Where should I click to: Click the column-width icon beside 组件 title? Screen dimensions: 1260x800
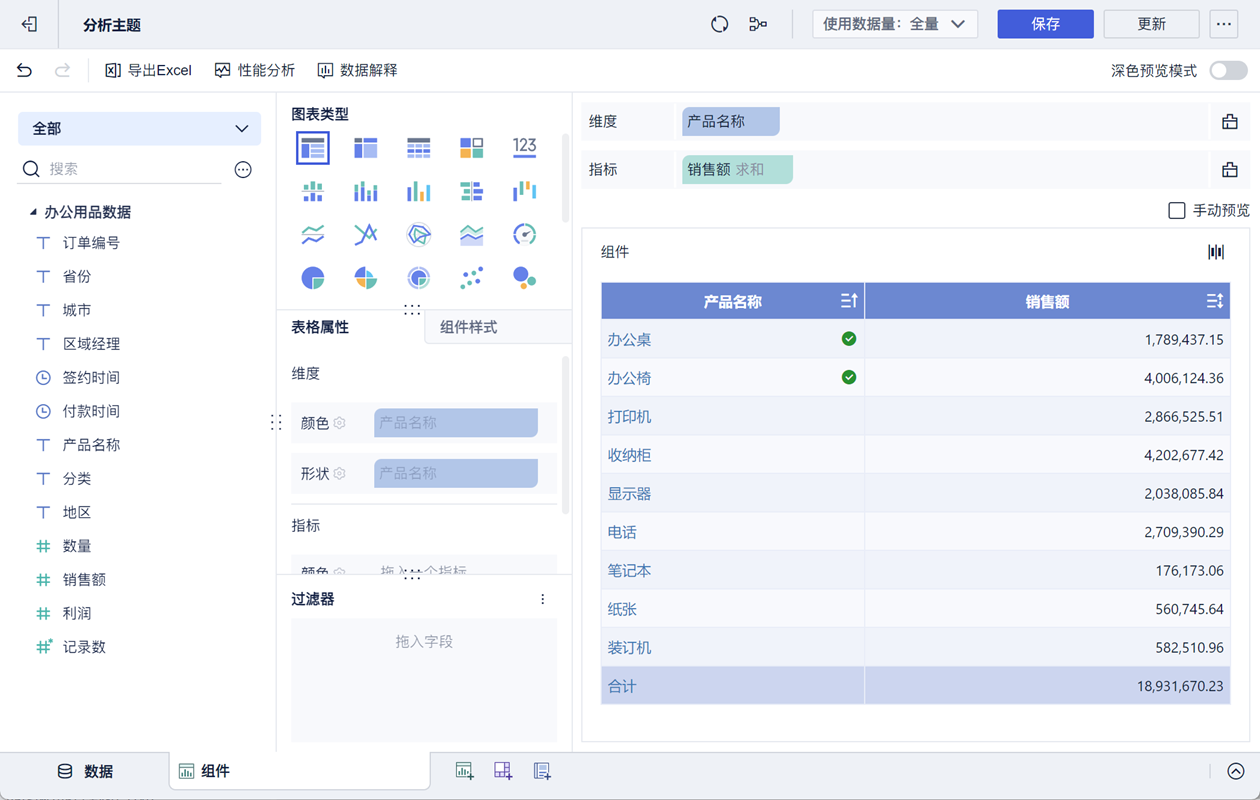click(1216, 252)
